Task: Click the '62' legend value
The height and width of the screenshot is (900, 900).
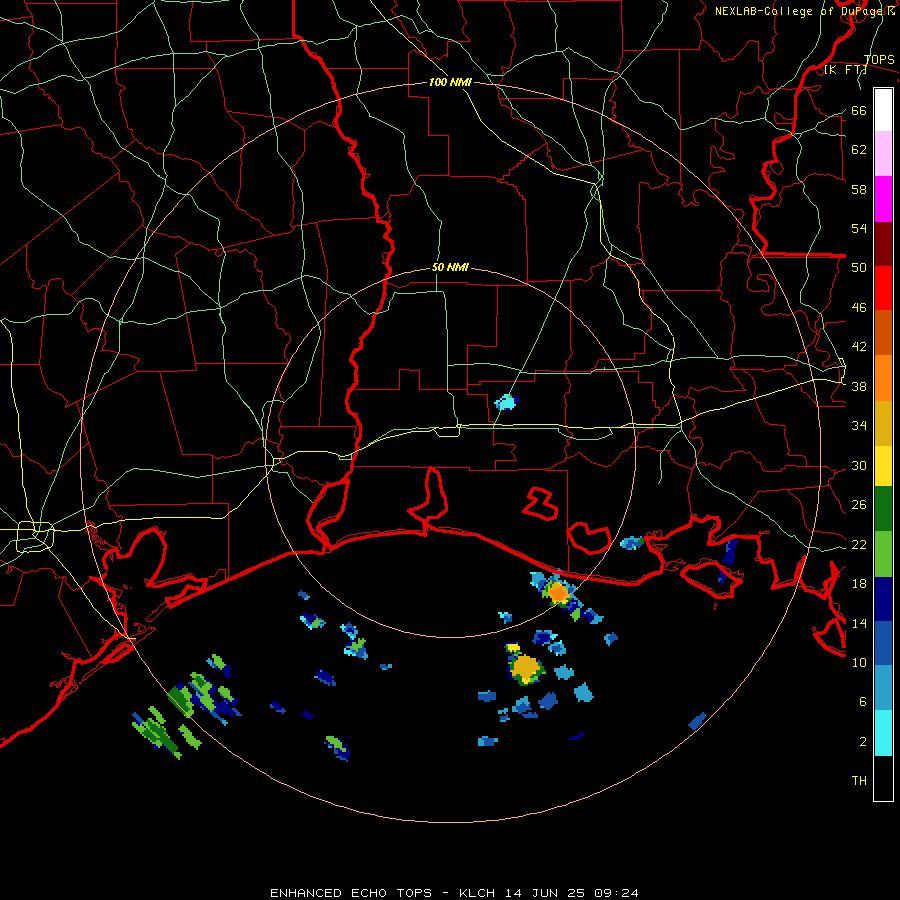Action: (x=859, y=150)
